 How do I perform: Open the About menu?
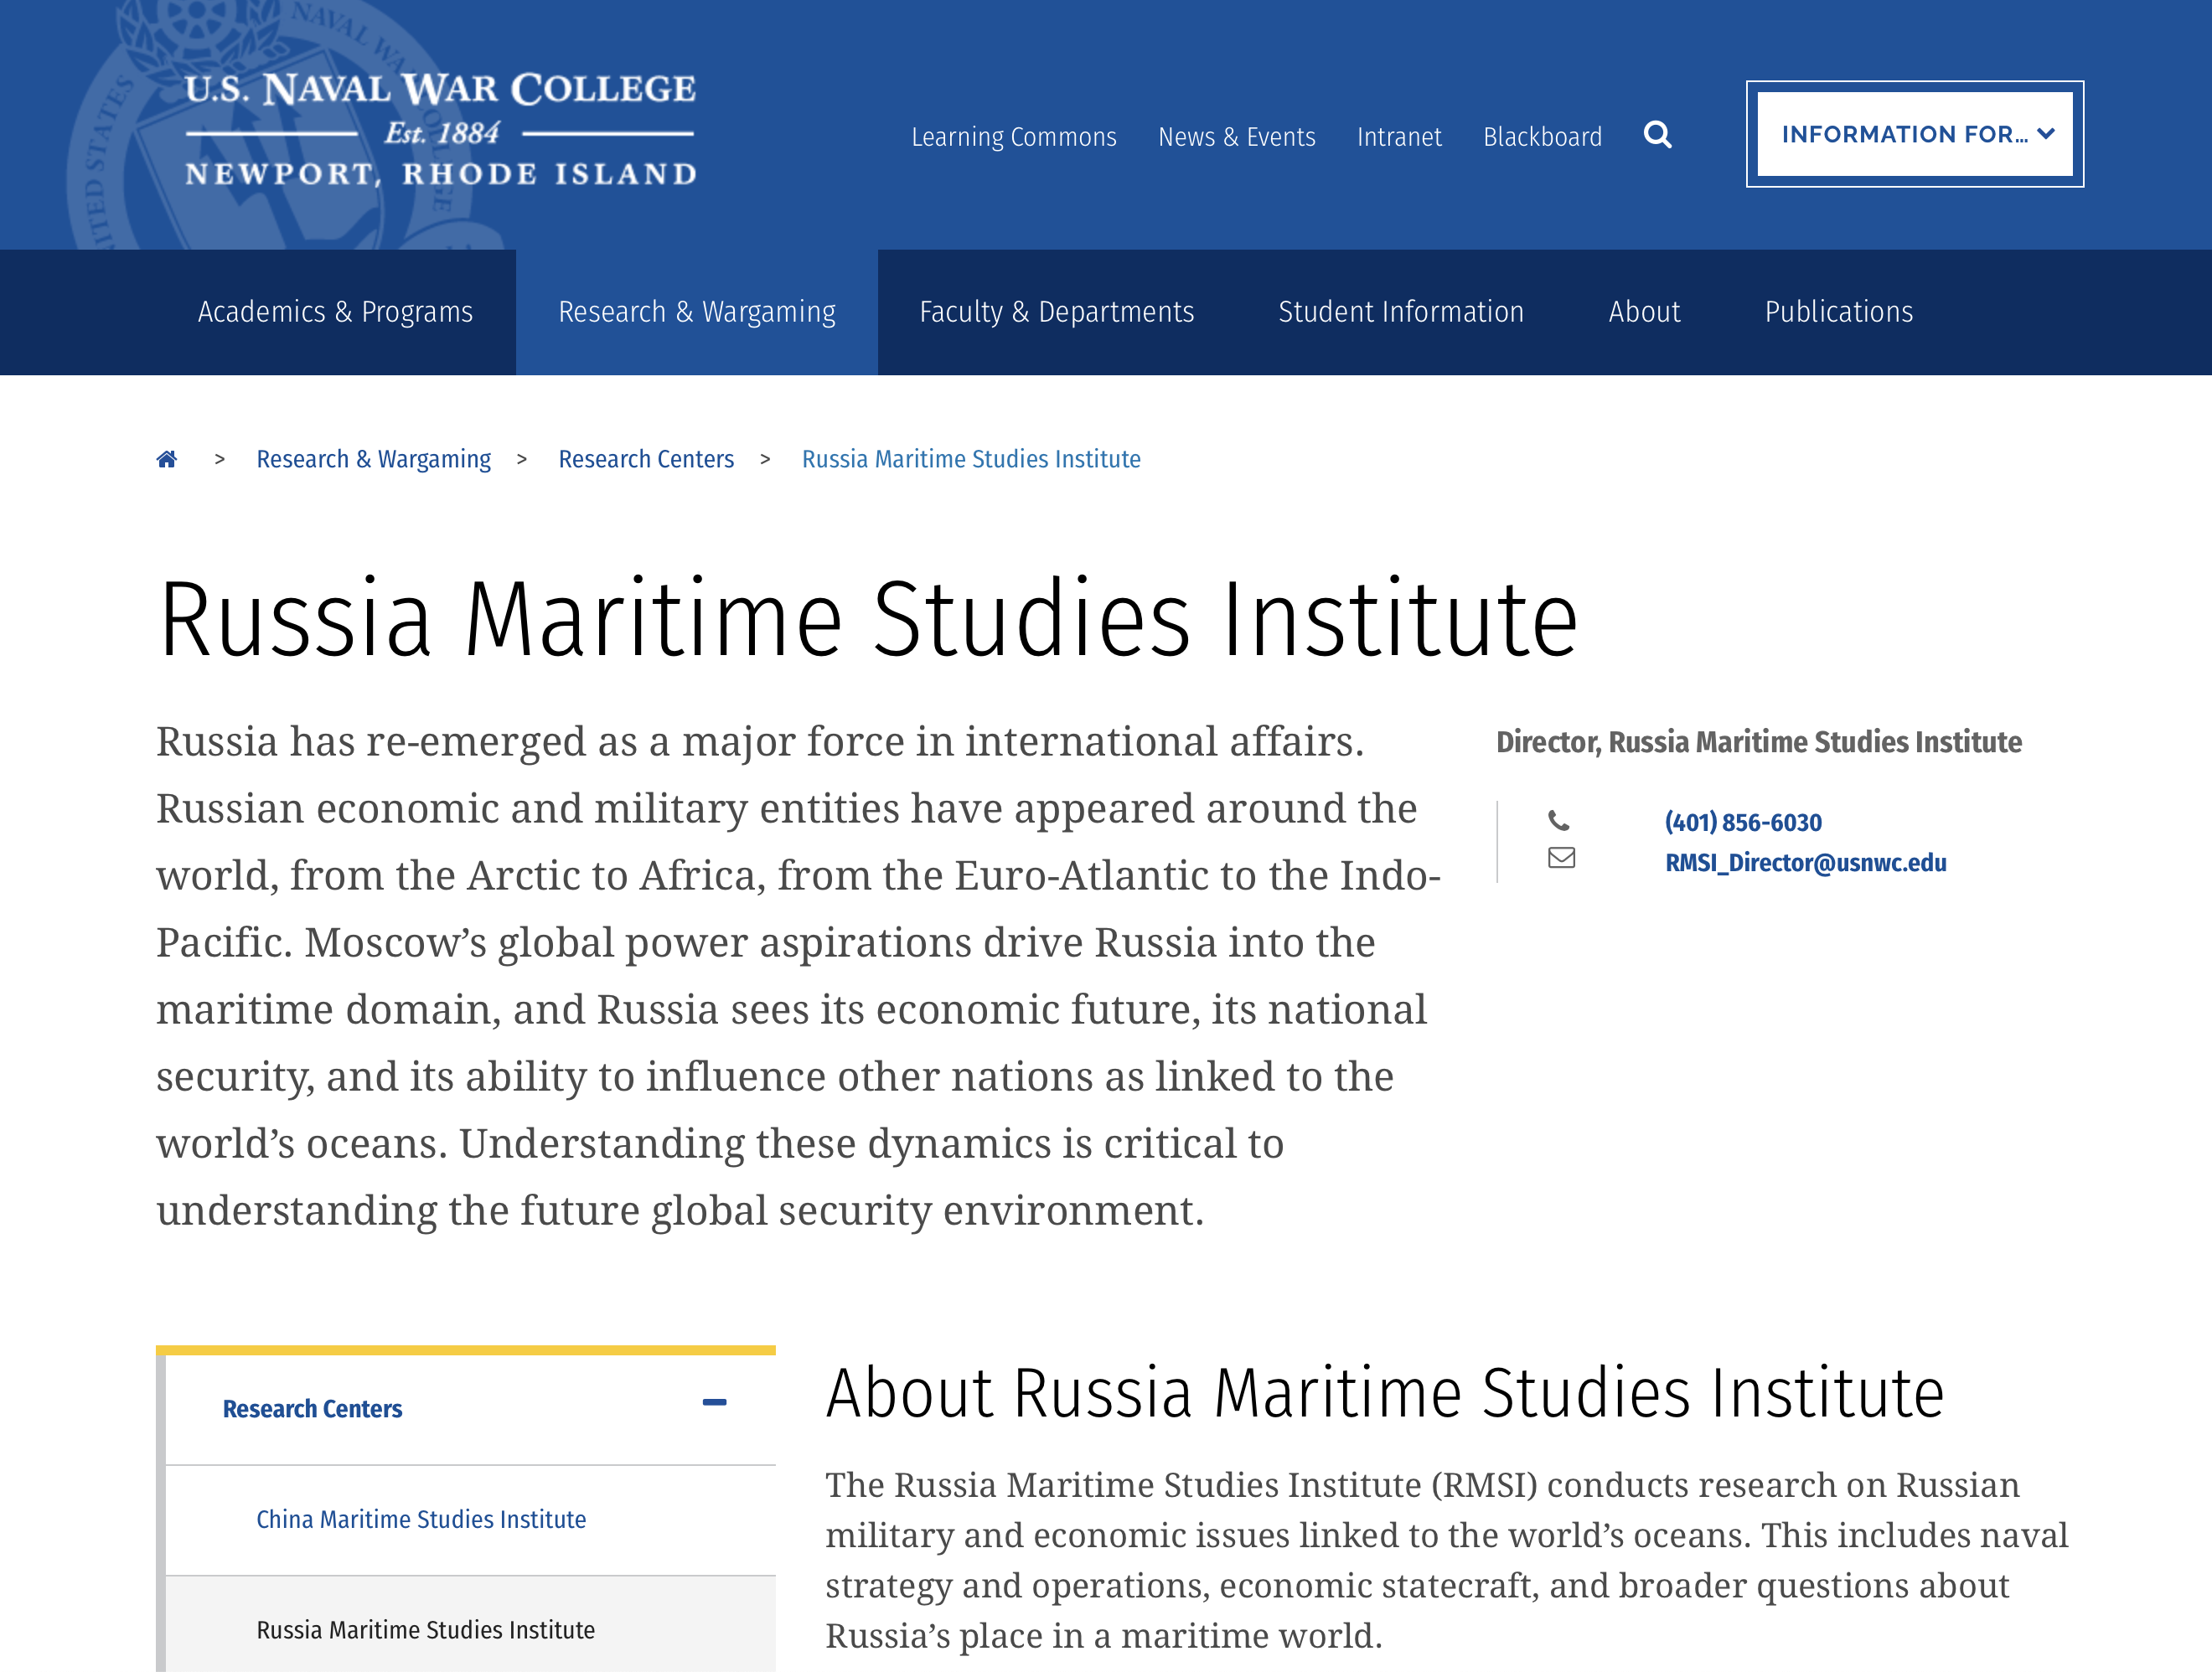(1644, 312)
